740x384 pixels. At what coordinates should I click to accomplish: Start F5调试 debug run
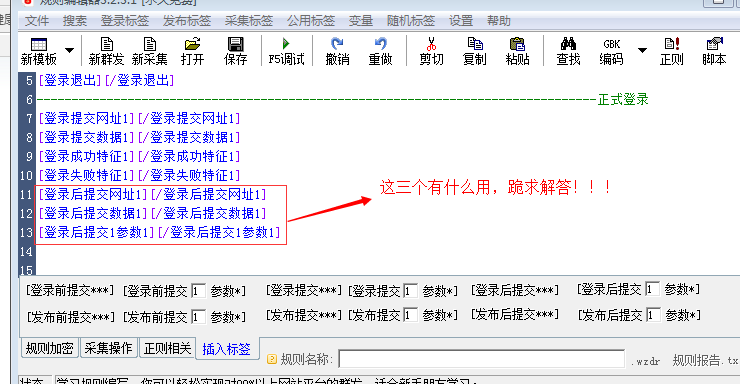coord(286,51)
